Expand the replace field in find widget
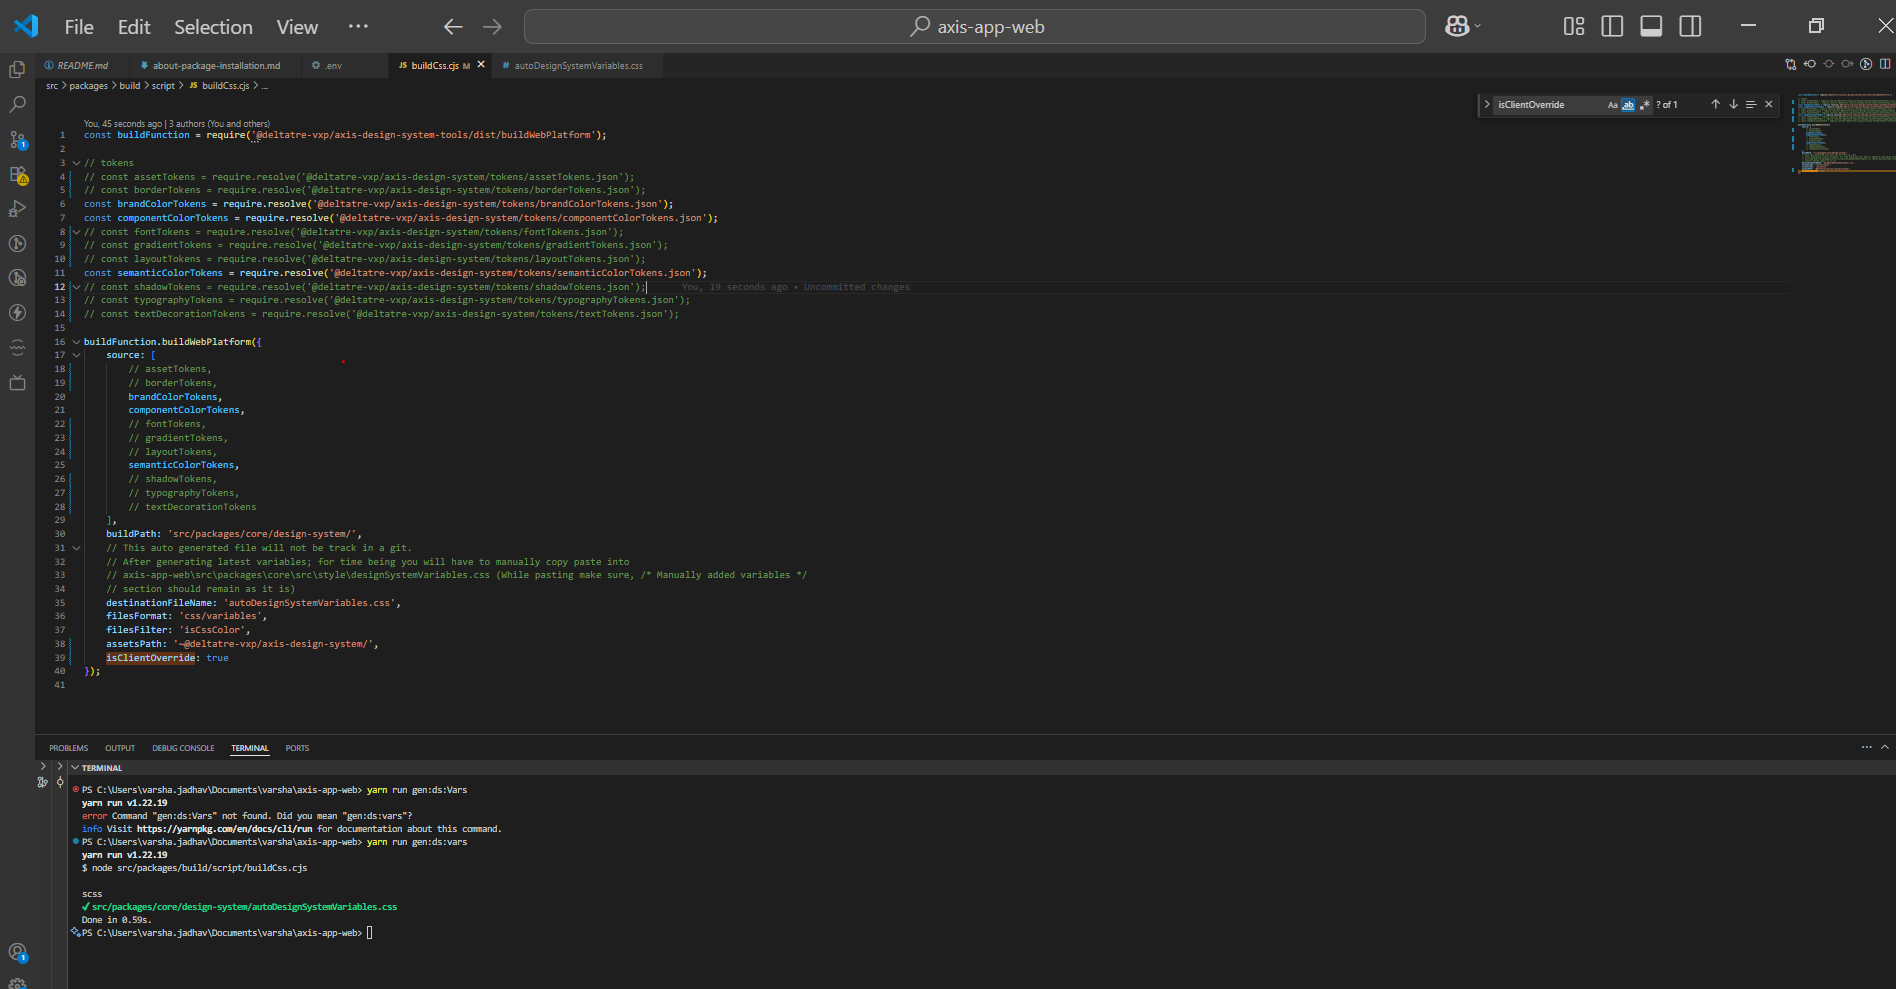The height and width of the screenshot is (989, 1896). pyautogui.click(x=1487, y=104)
